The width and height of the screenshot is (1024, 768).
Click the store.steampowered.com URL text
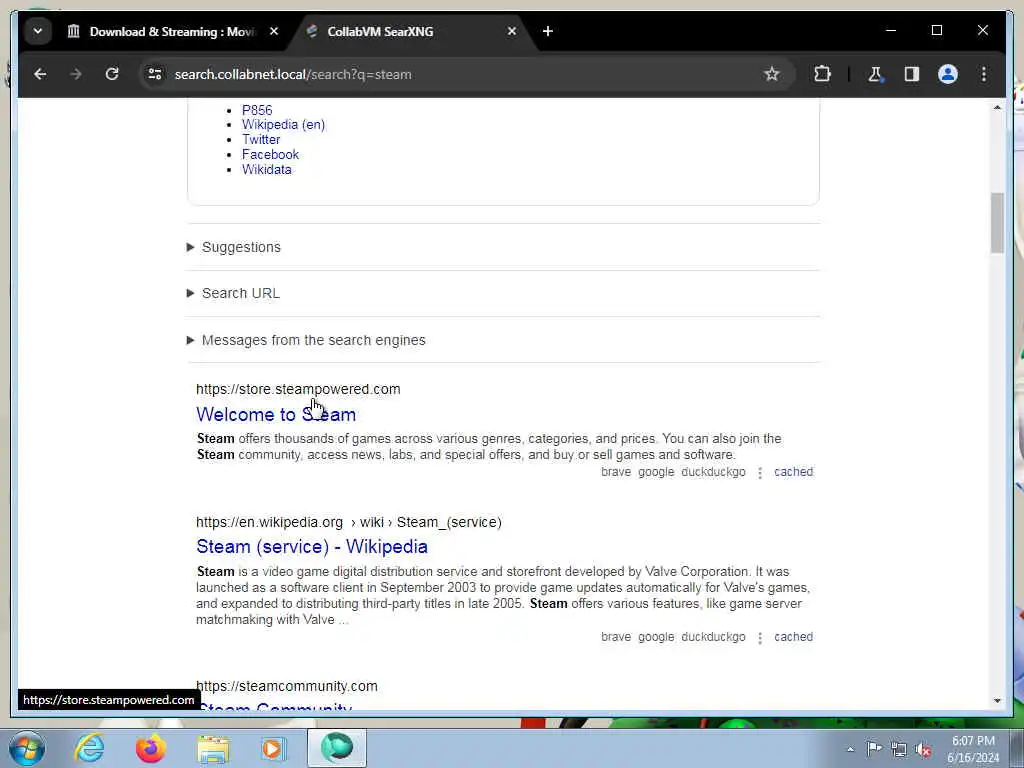coord(298,389)
